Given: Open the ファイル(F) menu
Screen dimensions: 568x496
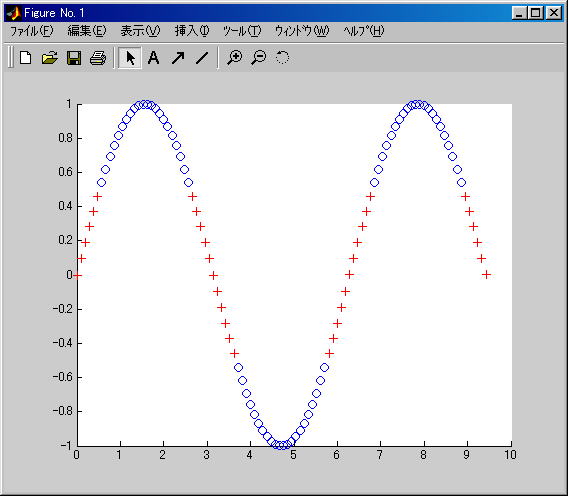Looking at the screenshot, I should pos(31,31).
